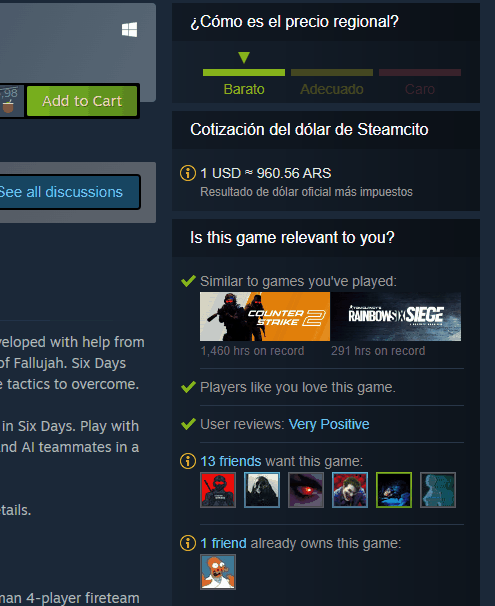Viewport: 495px width, 606px height.
Task: Click the Add to Cart button
Action: pyautogui.click(x=82, y=101)
